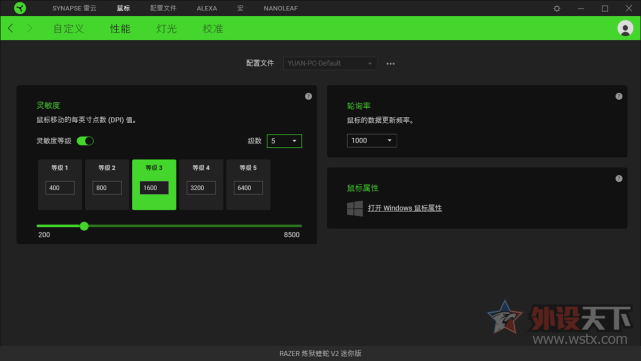Select the mouse top menu item
641x361 pixels.
tap(123, 8)
